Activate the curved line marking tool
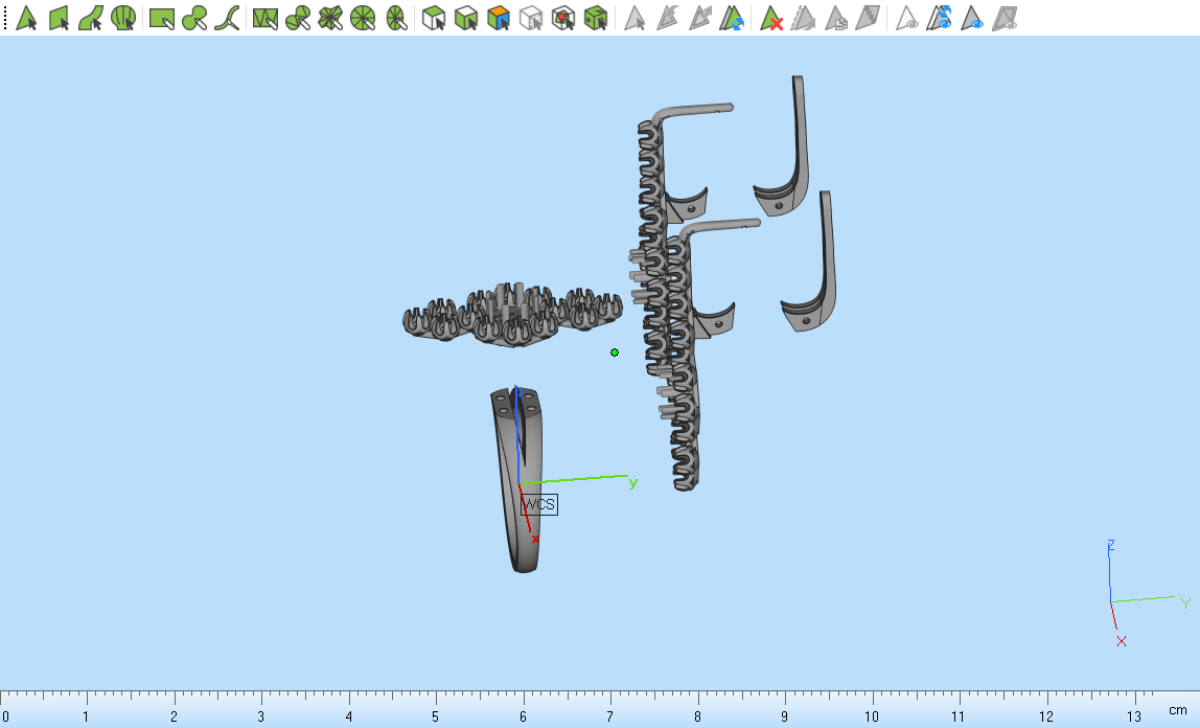 click(227, 17)
